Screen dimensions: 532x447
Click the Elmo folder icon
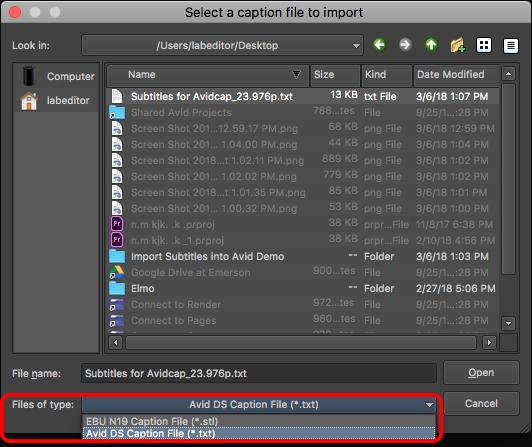point(117,288)
